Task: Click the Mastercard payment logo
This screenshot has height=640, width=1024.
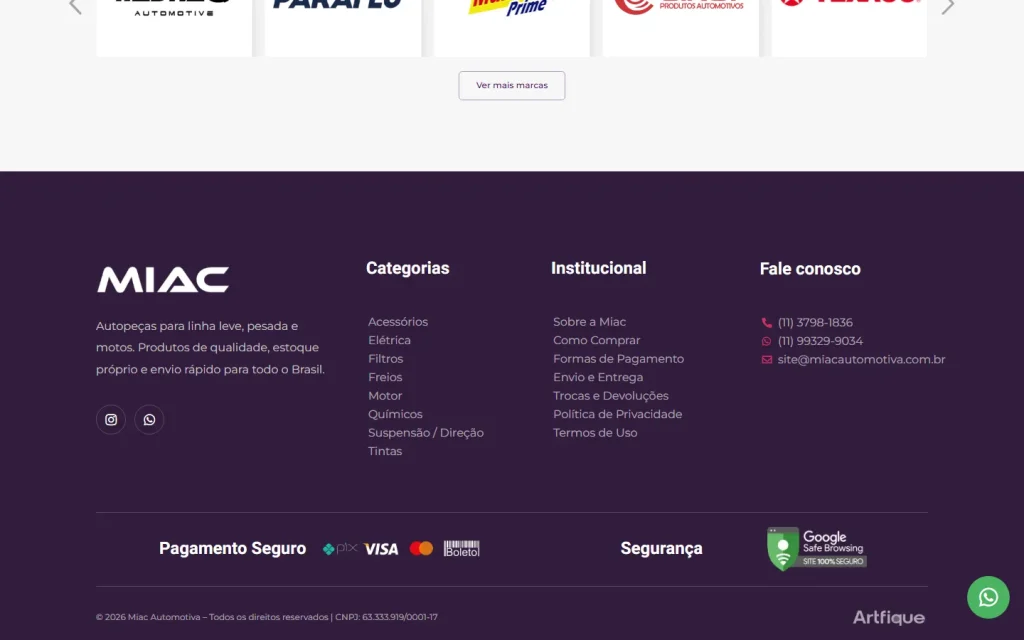Action: click(x=421, y=549)
